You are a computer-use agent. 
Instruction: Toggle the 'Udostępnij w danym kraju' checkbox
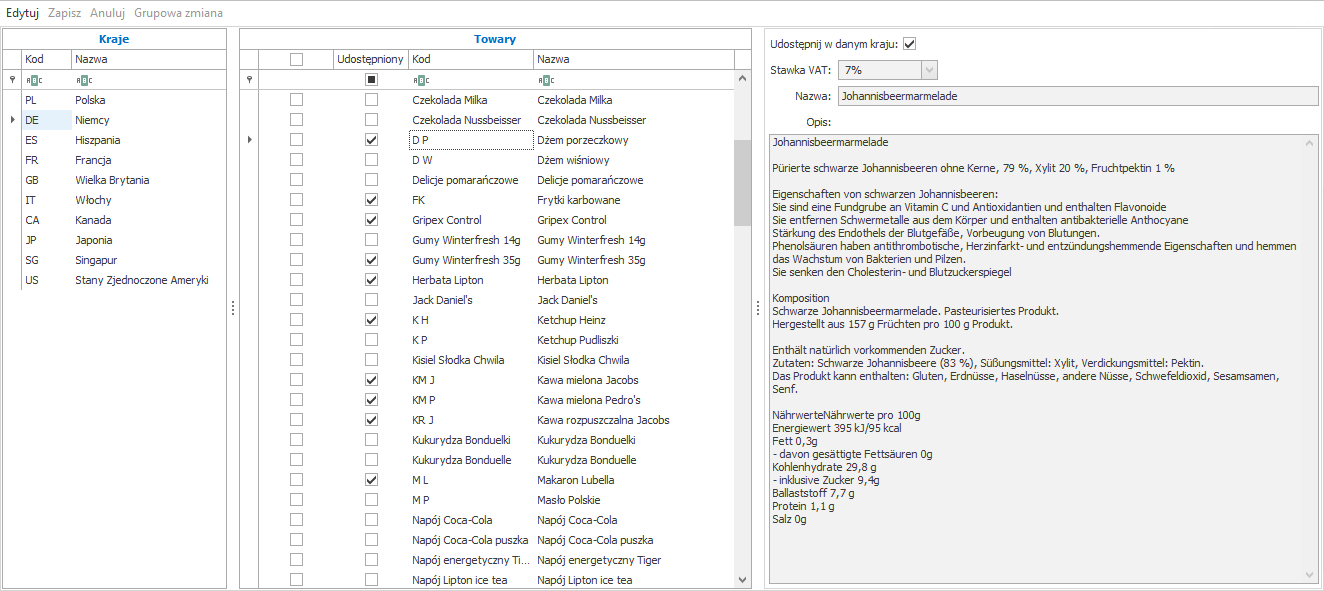[909, 44]
